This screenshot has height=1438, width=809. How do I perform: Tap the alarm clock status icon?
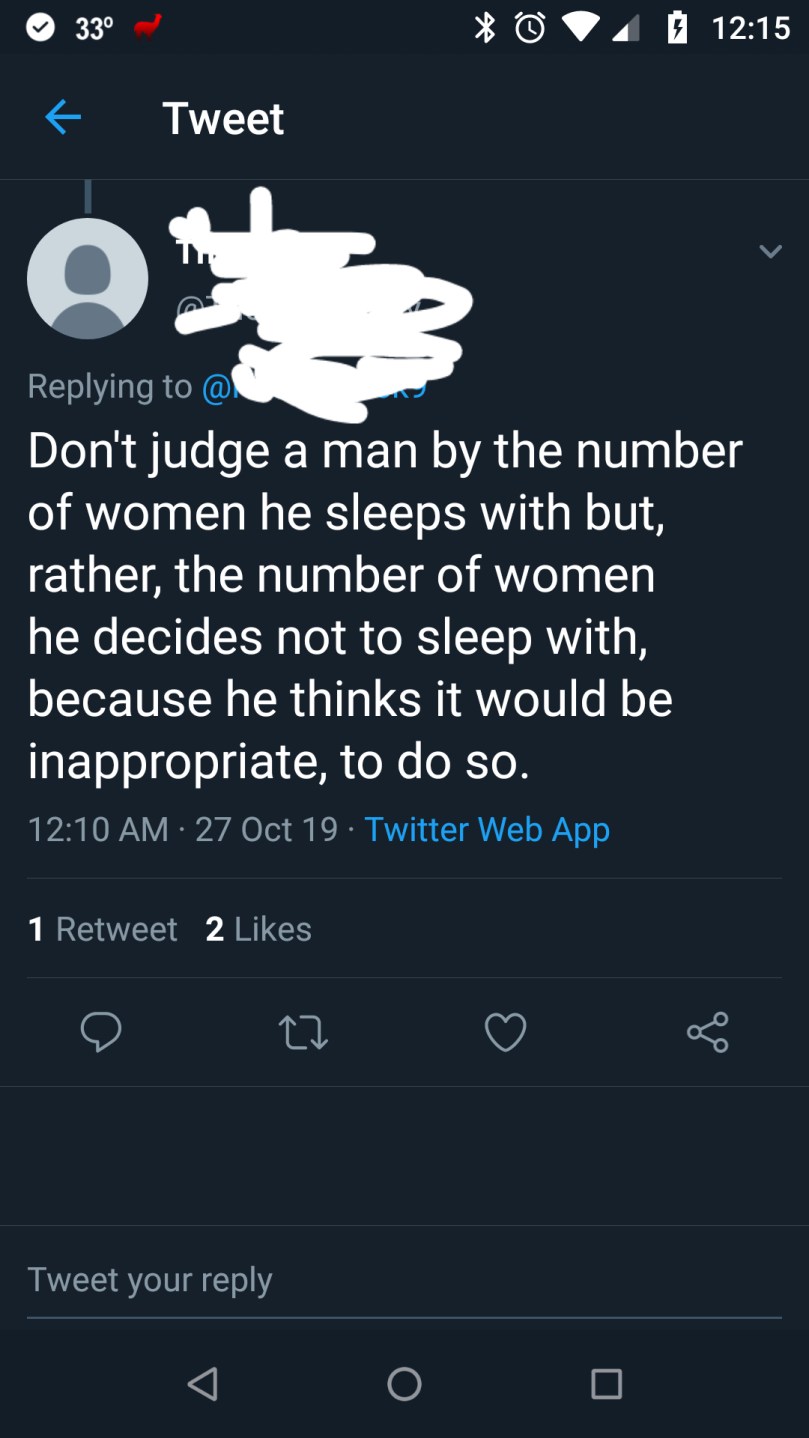528,28
